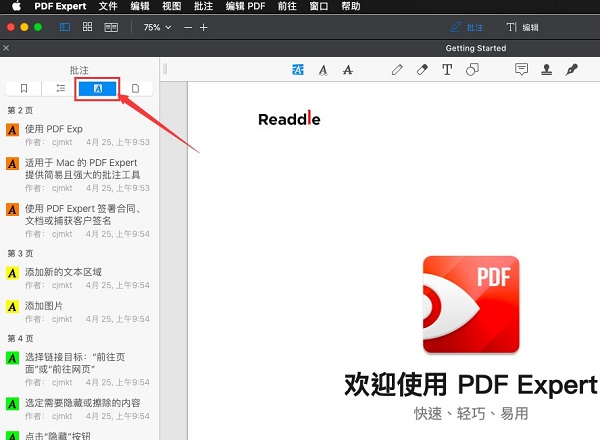Open the 帮助 menu
This screenshot has height=440, width=600.
coord(351,6)
